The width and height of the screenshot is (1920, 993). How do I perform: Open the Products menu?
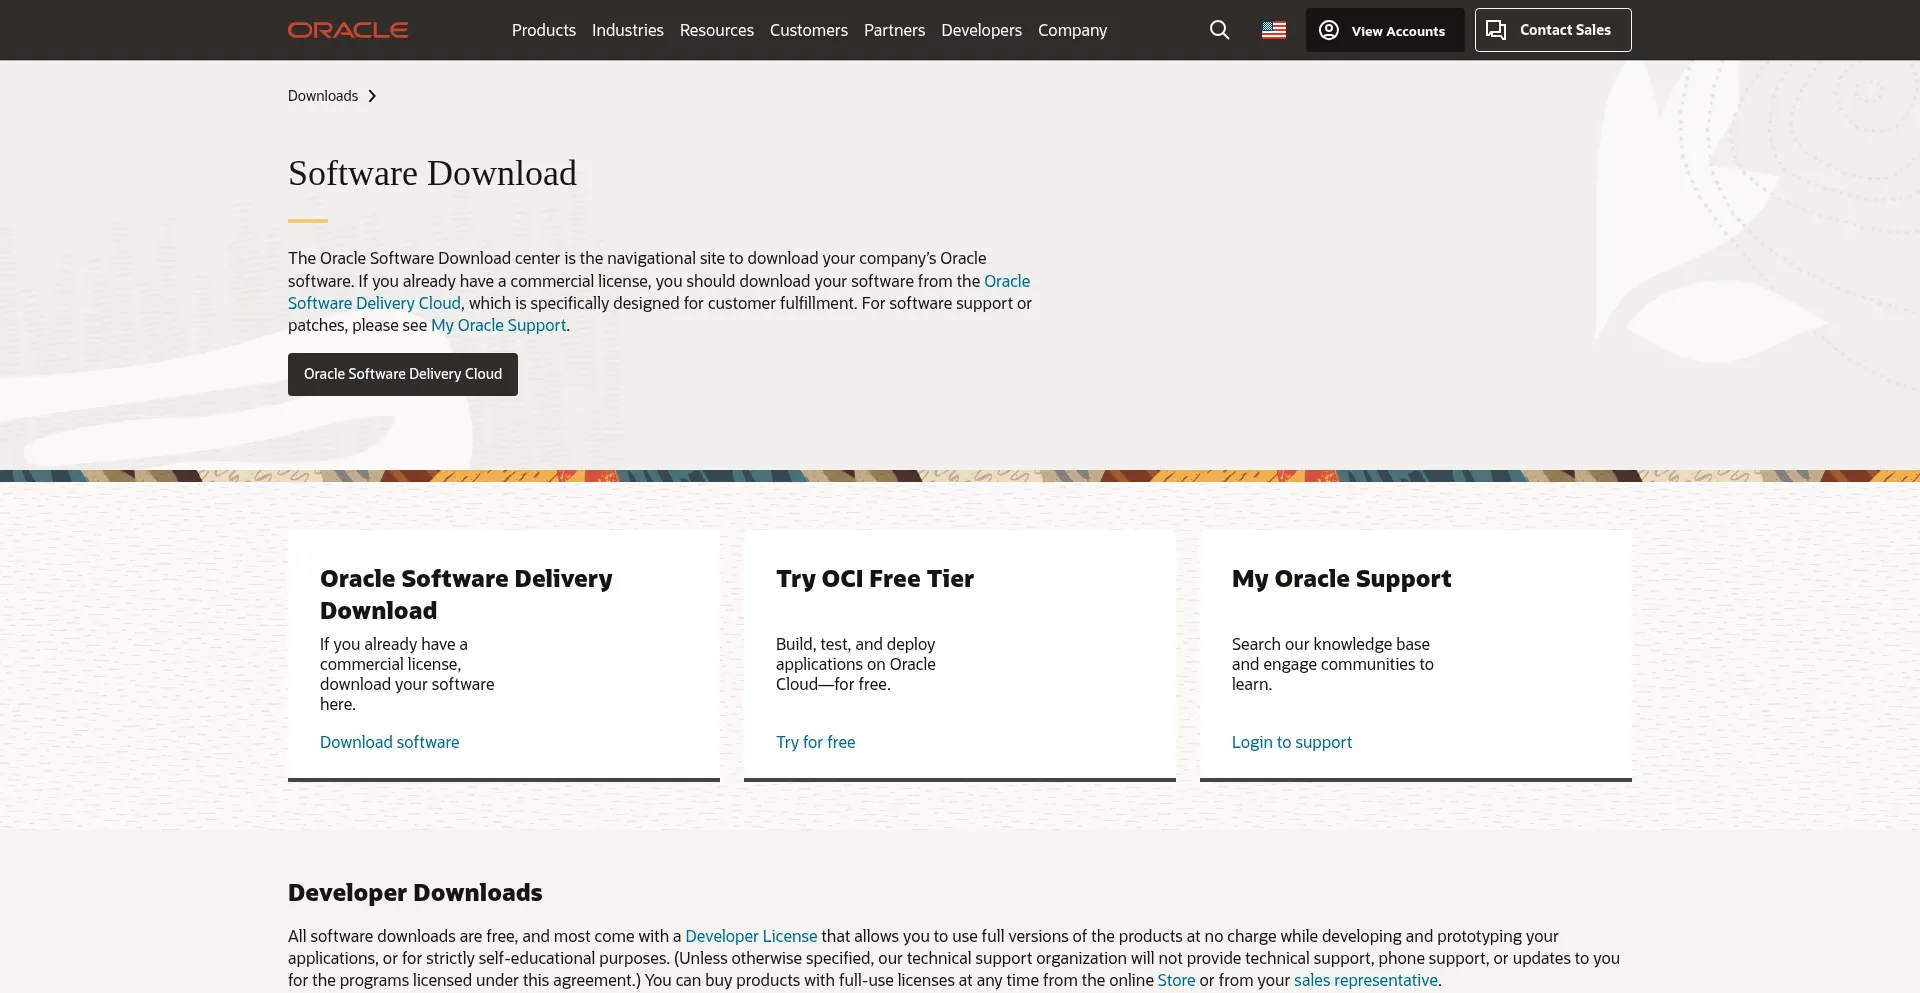[544, 30]
